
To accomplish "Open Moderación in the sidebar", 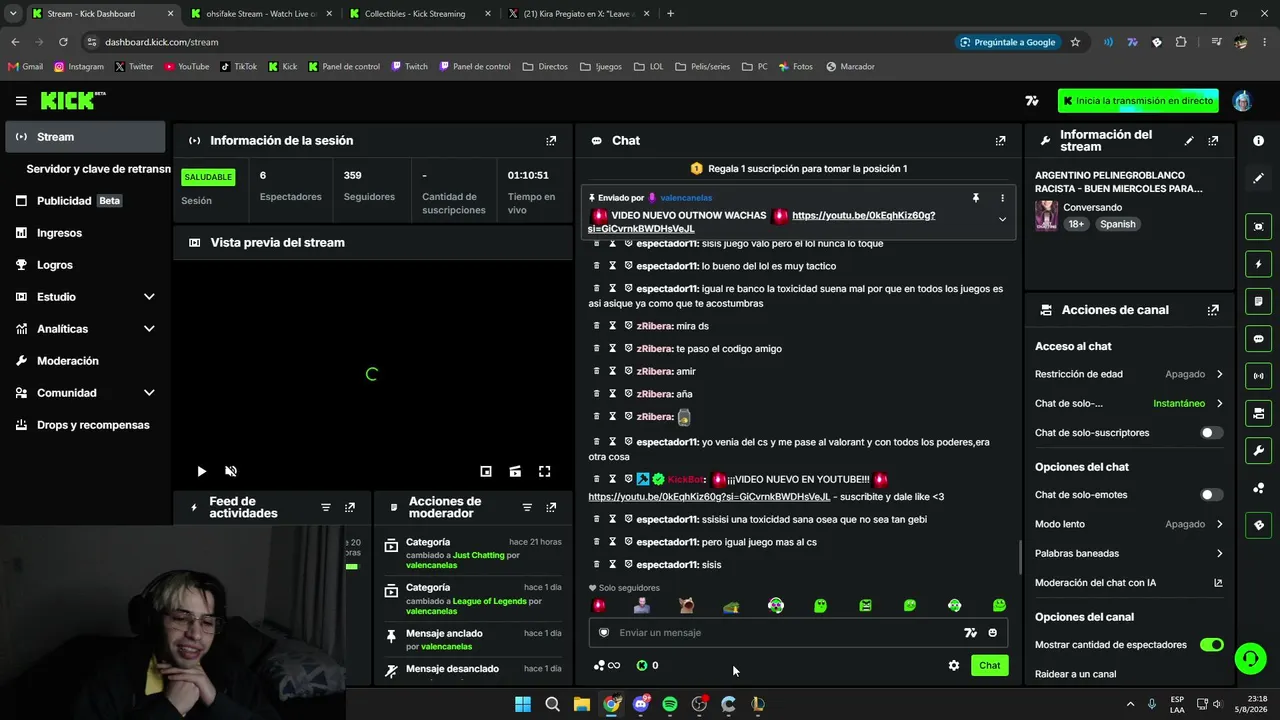I will 85,361.
